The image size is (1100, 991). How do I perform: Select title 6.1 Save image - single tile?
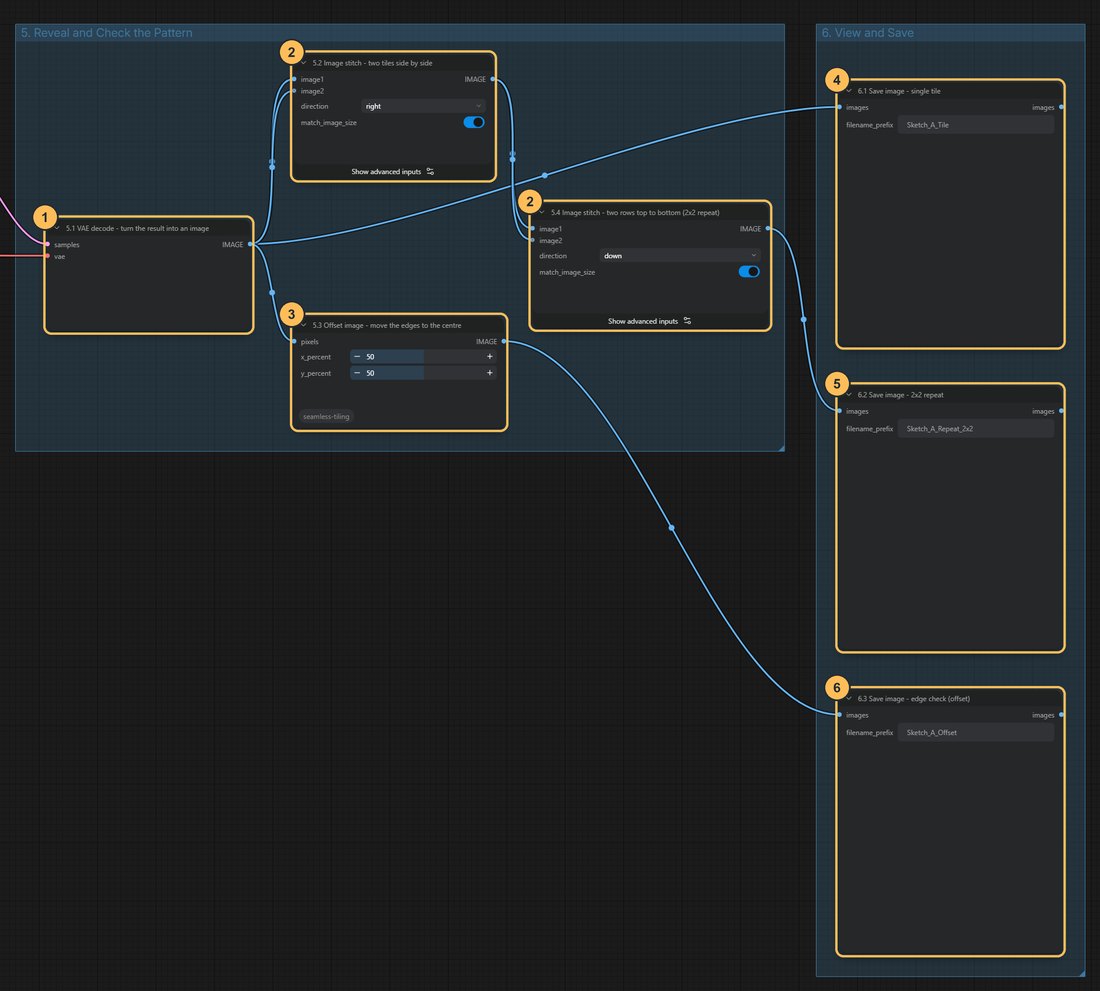[x=899, y=90]
